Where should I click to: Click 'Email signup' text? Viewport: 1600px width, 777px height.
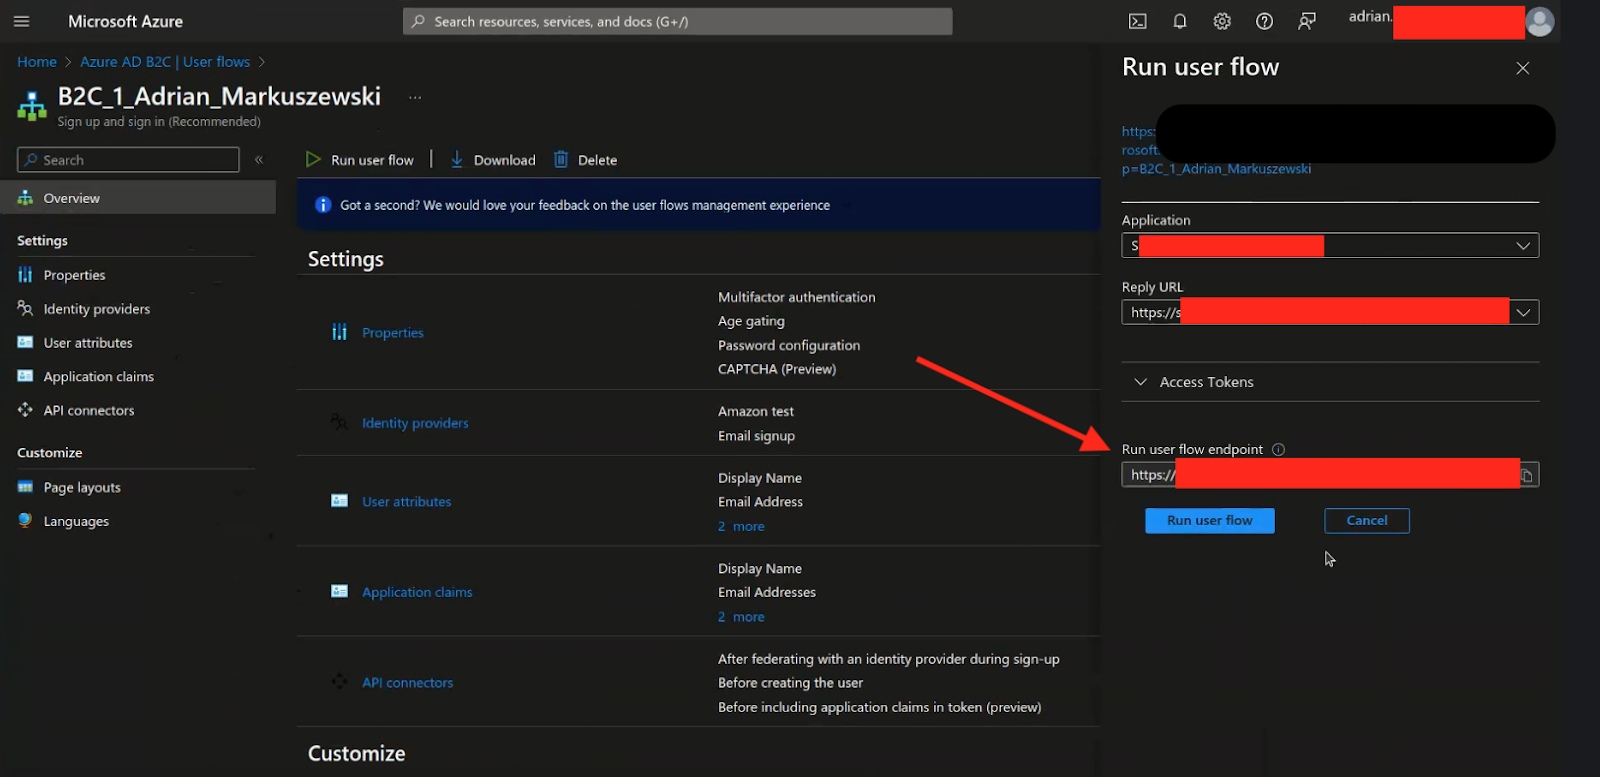(x=756, y=436)
